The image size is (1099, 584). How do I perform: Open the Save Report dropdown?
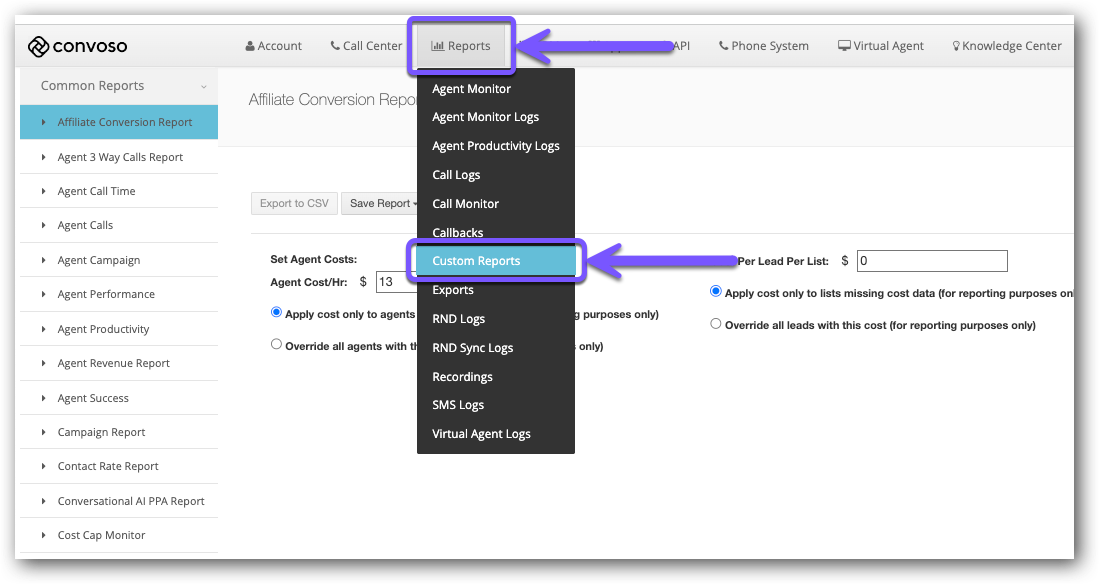pyautogui.click(x=381, y=203)
